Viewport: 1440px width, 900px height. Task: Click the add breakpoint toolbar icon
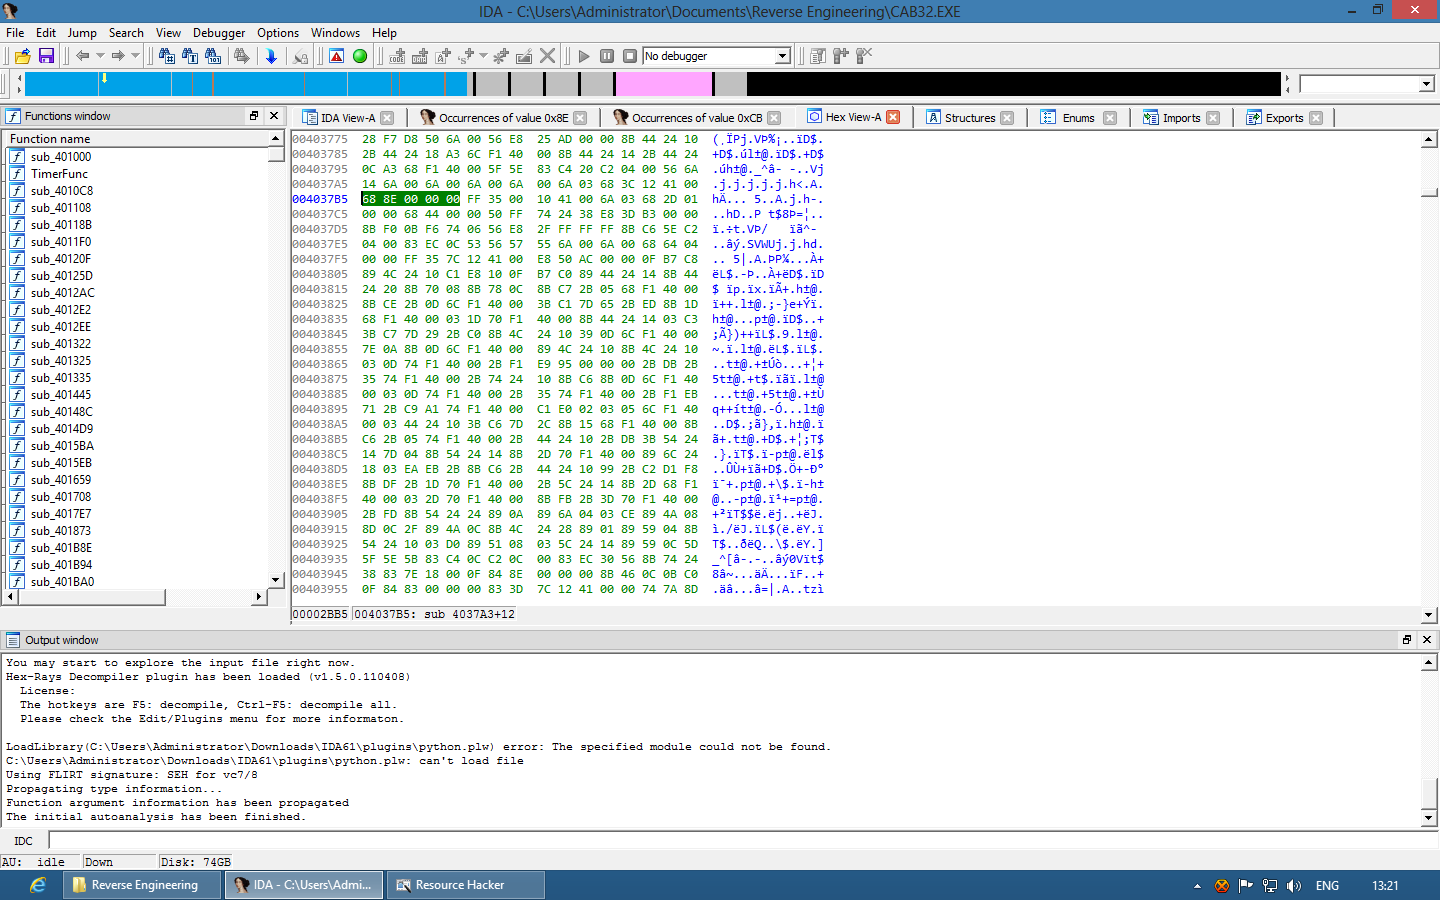(841, 56)
